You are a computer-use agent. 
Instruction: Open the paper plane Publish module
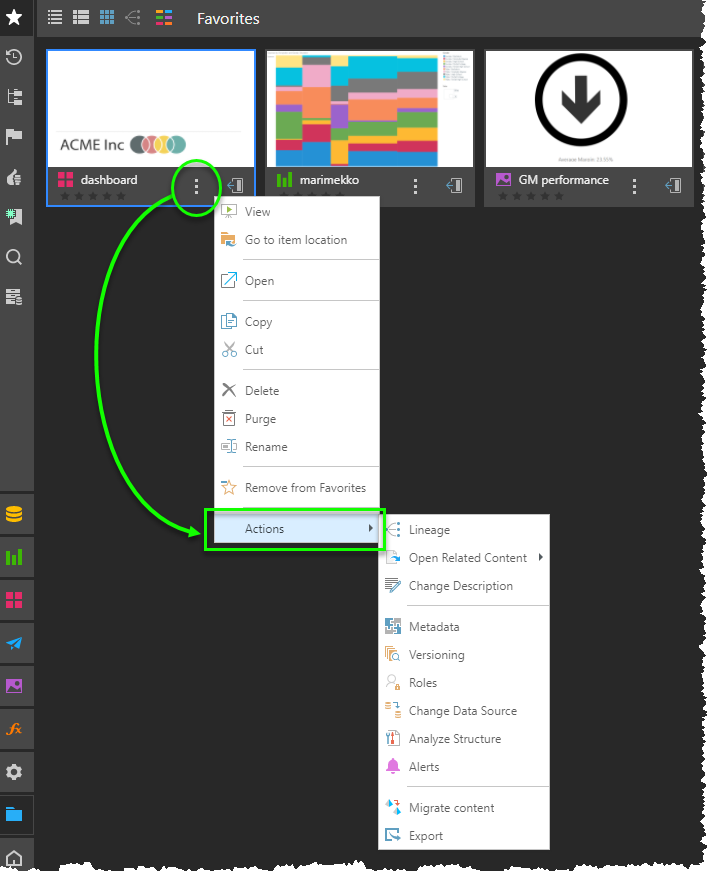[x=14, y=643]
